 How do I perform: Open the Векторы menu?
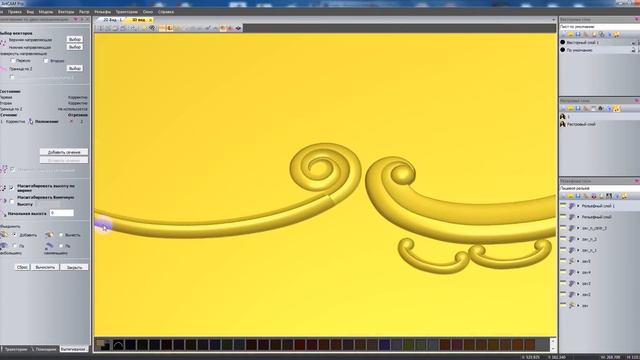click(x=66, y=12)
